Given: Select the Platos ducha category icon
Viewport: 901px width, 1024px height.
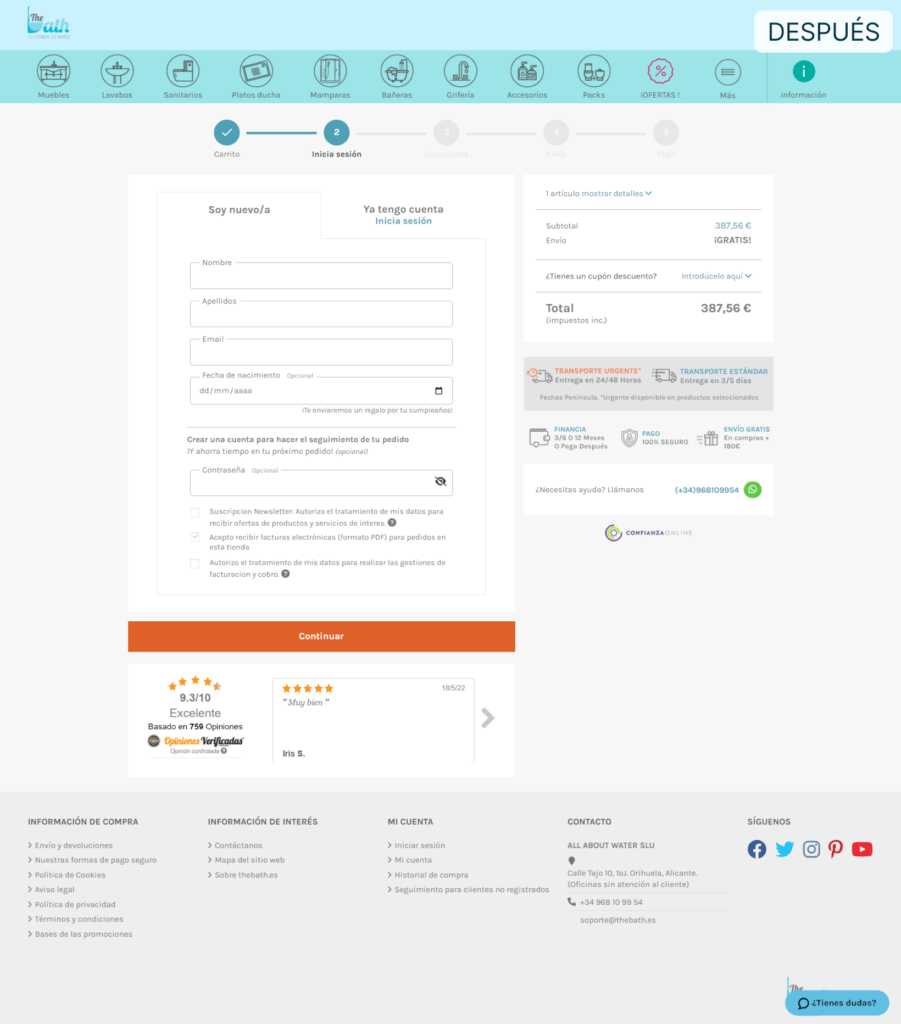Looking at the screenshot, I should click(256, 71).
